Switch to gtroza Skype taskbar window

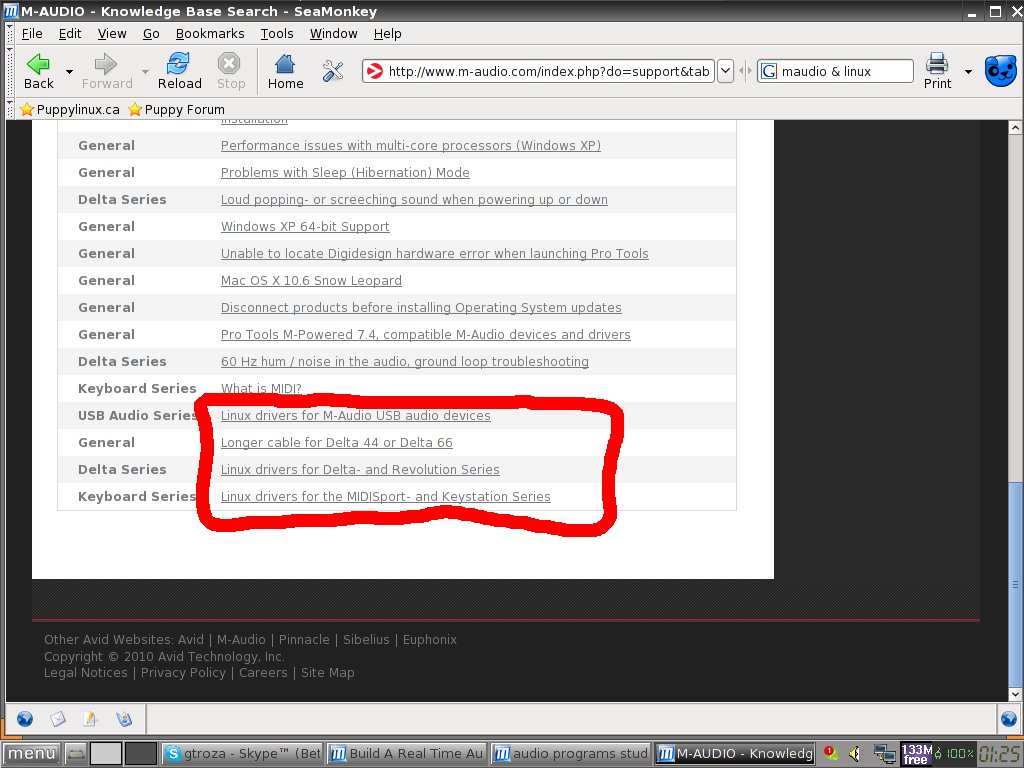point(242,754)
